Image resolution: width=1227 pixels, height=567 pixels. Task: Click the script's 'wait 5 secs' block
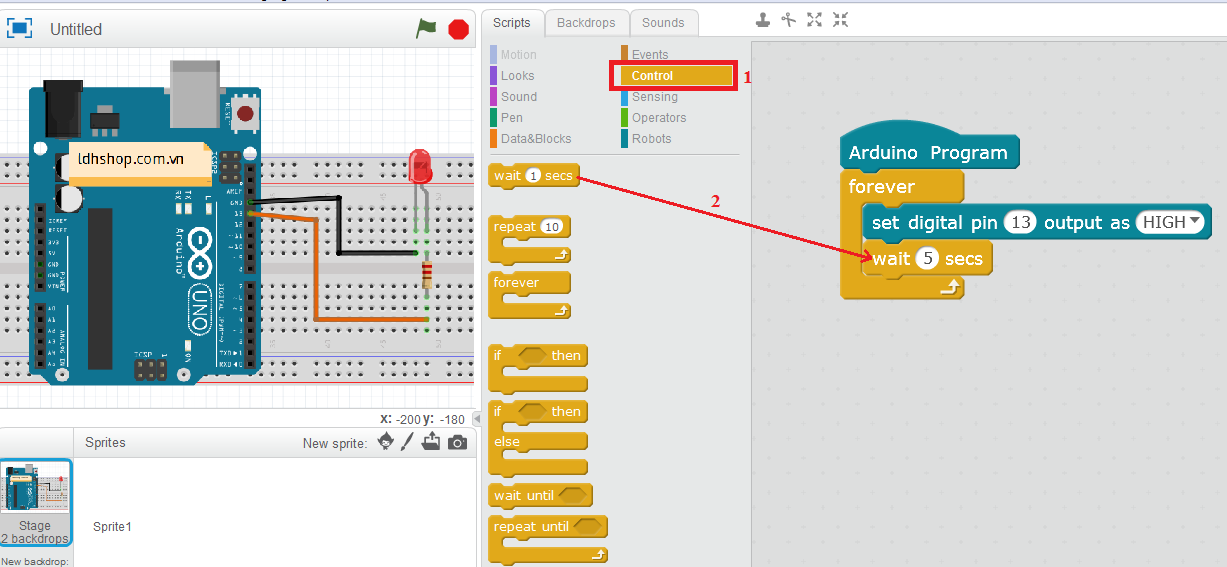pos(927,259)
